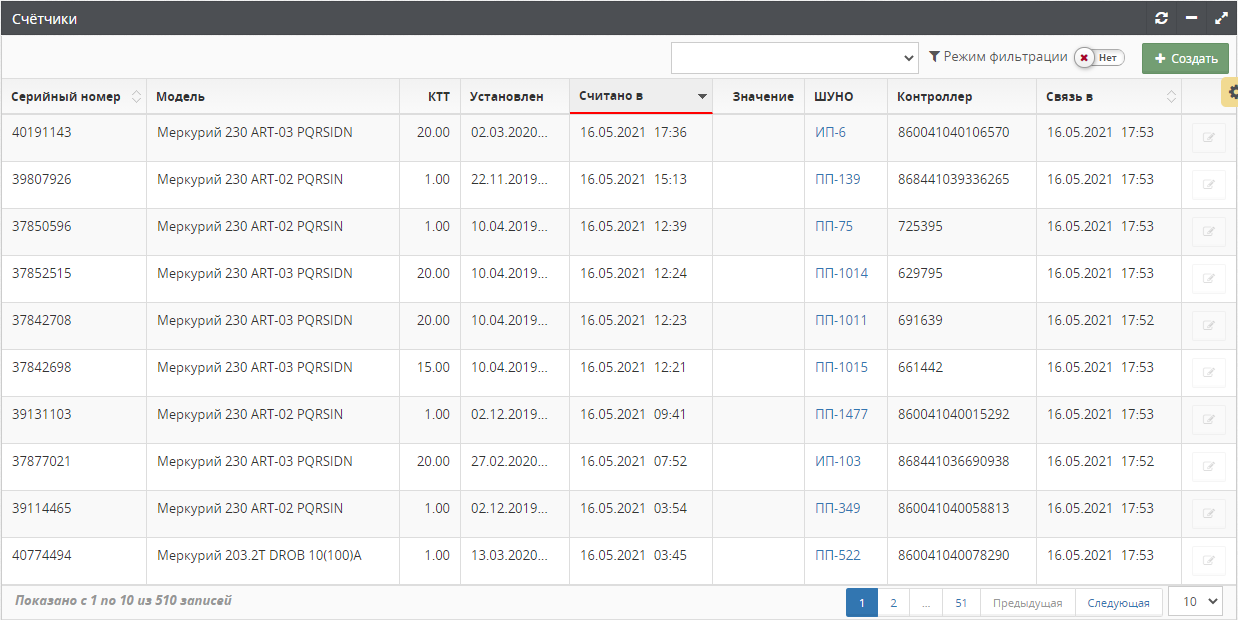Viewport: 1238px width, 620px height.
Task: Click the refresh icon in the panel header
Action: pyautogui.click(x=1161, y=18)
